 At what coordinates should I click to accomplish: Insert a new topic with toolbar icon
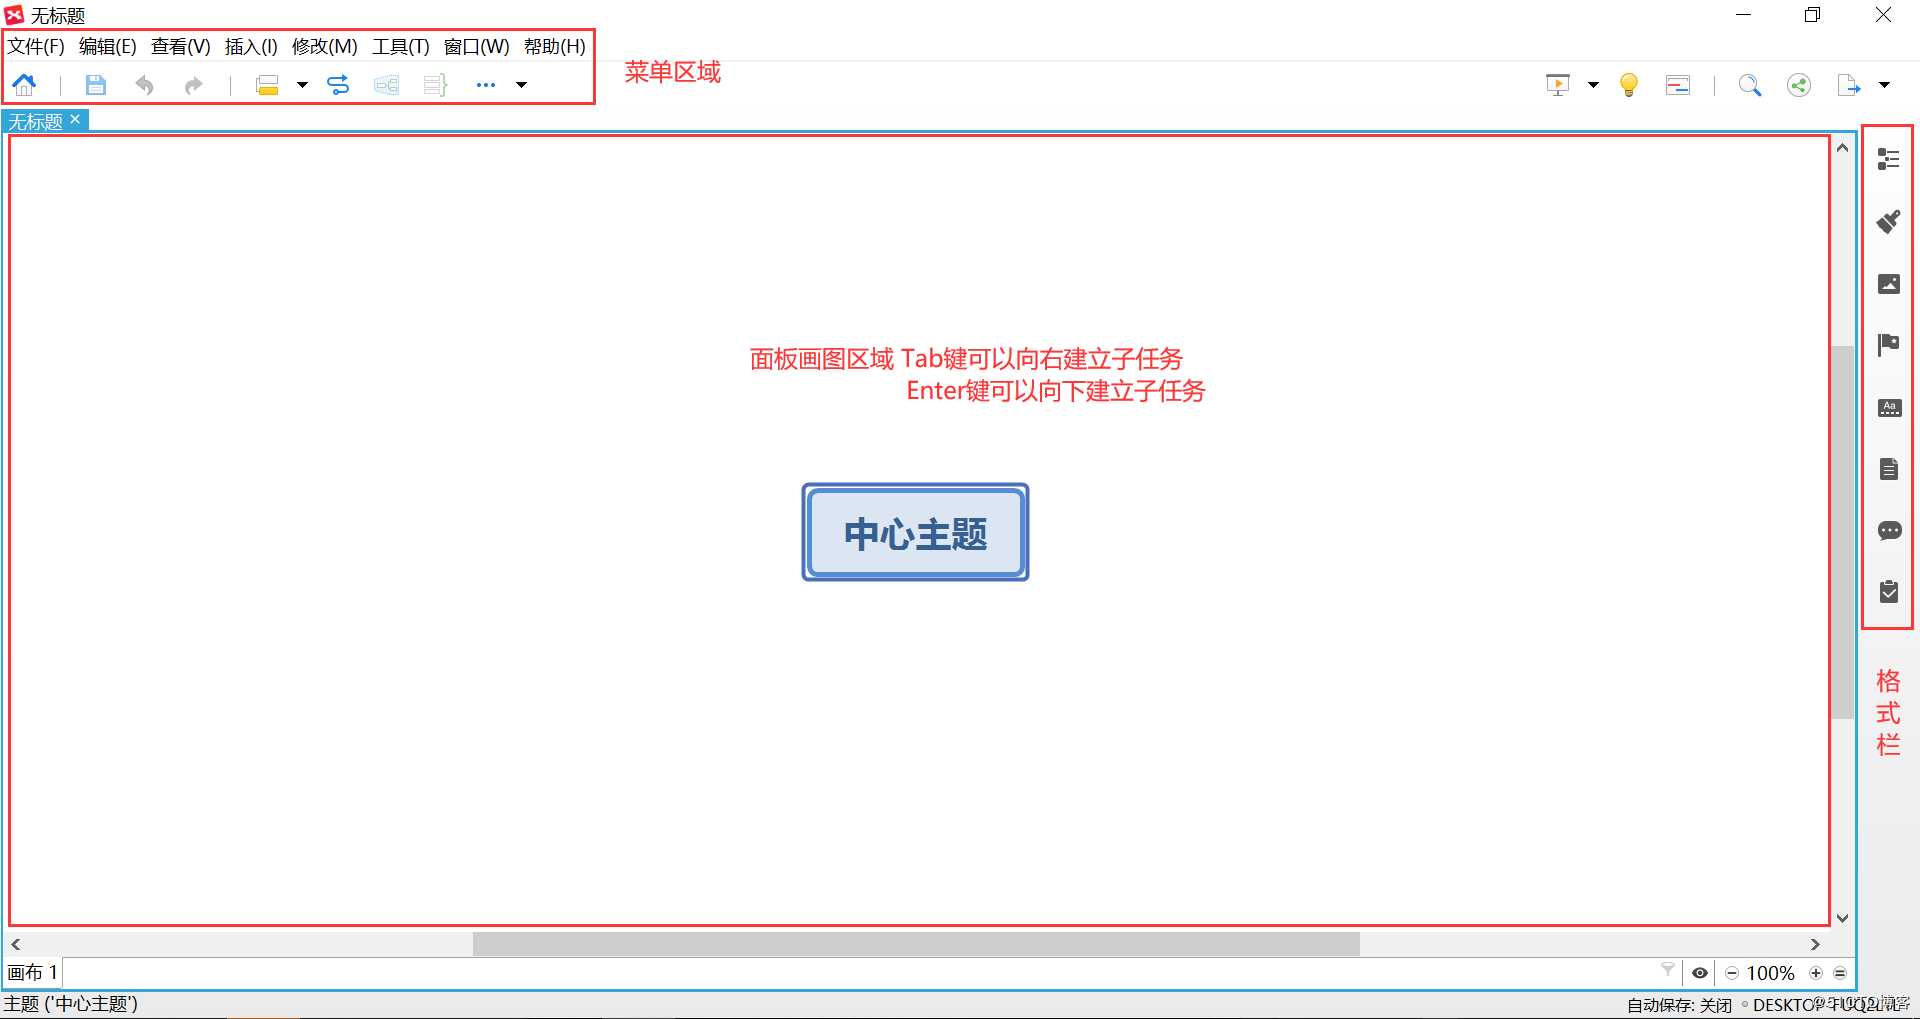pyautogui.click(x=267, y=85)
